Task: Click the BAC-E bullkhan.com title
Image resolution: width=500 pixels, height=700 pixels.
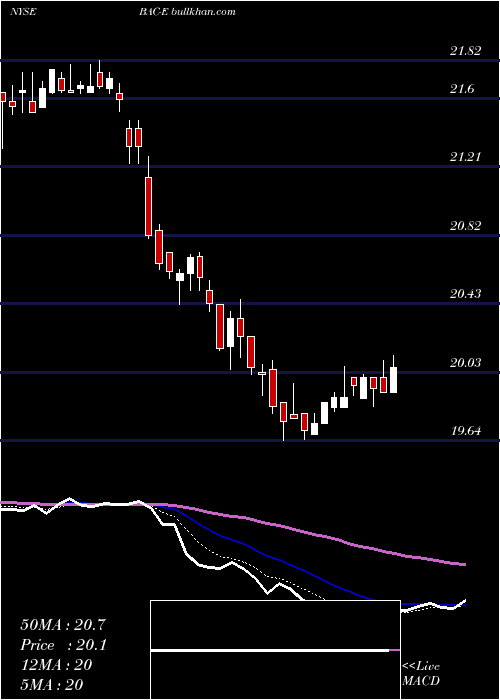Action: tap(187, 12)
